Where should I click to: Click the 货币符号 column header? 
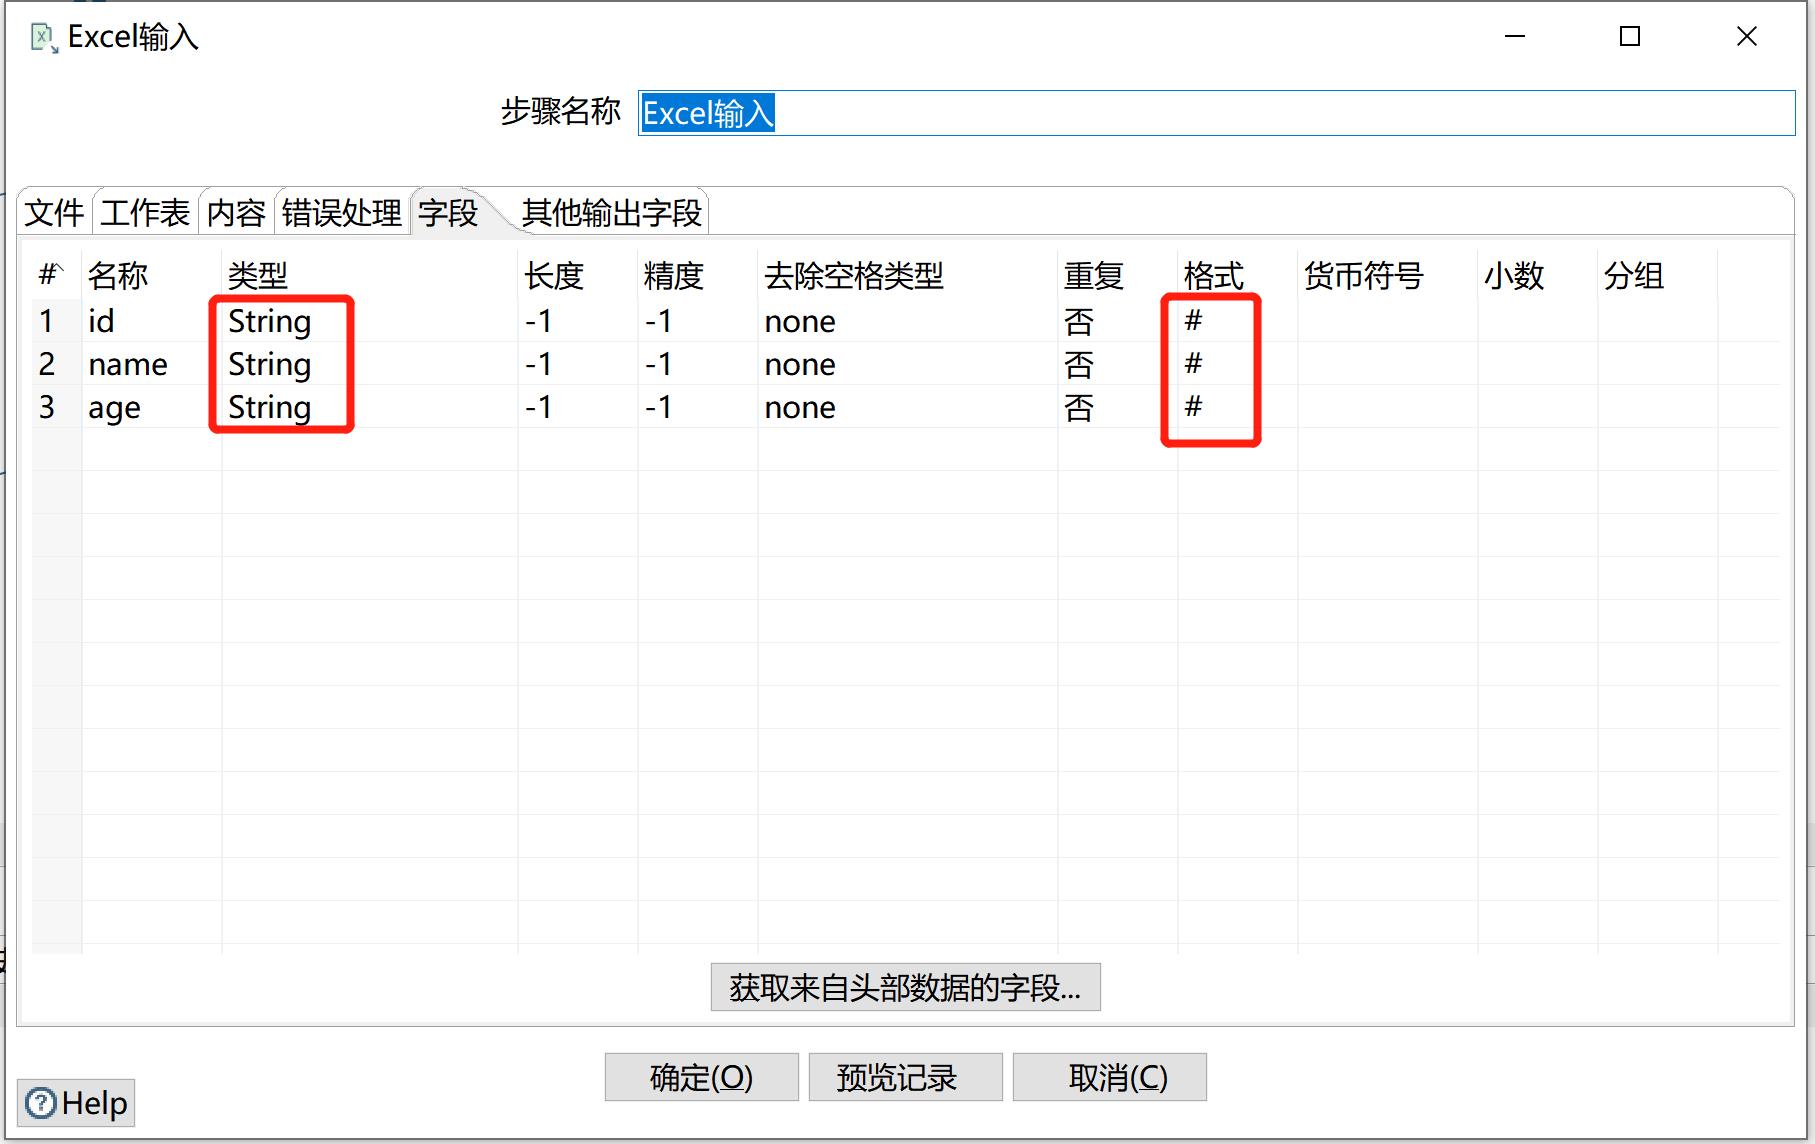point(1387,275)
